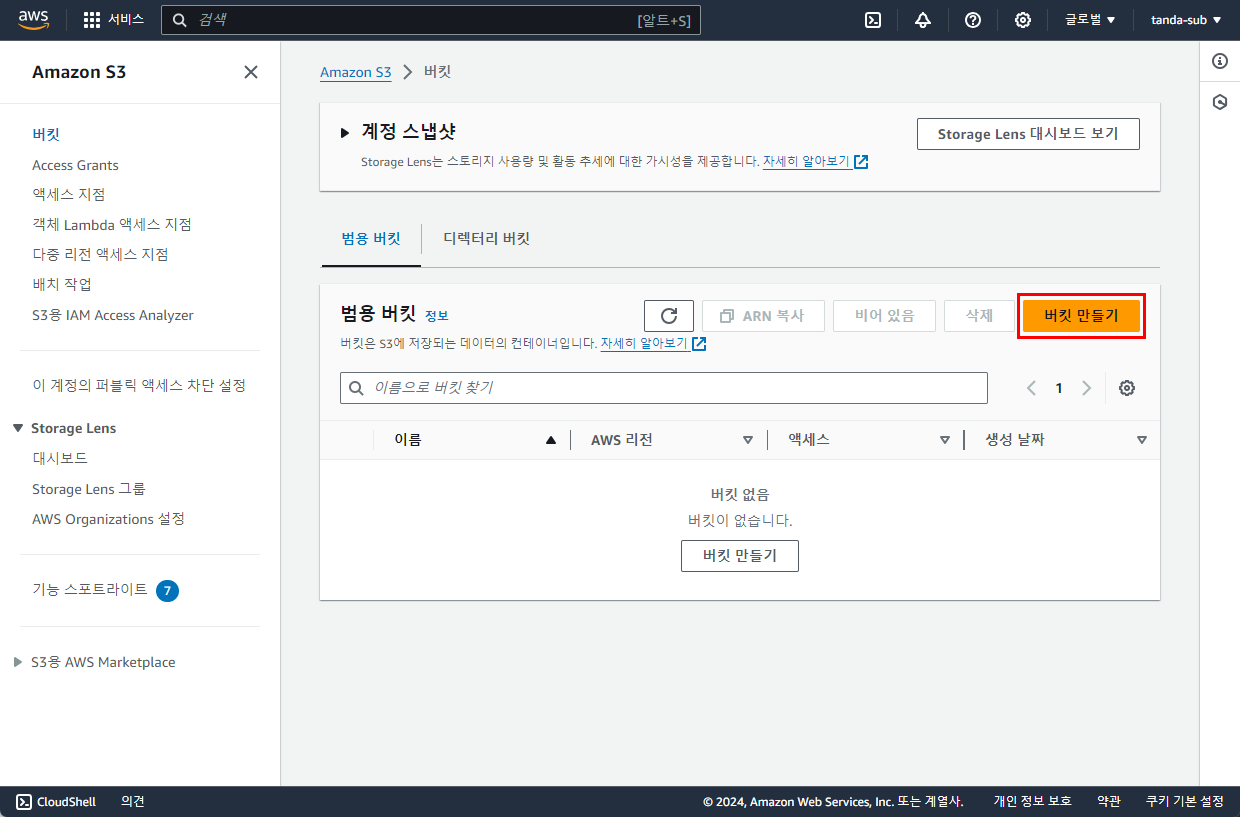
Task: Go to the next page arrow
Action: click(x=1087, y=388)
